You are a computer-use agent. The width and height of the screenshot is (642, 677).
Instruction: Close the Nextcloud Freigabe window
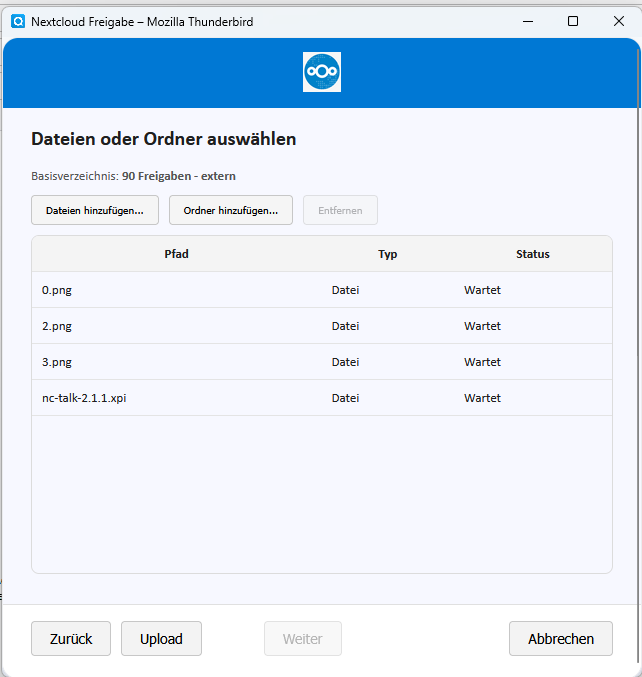coord(619,21)
